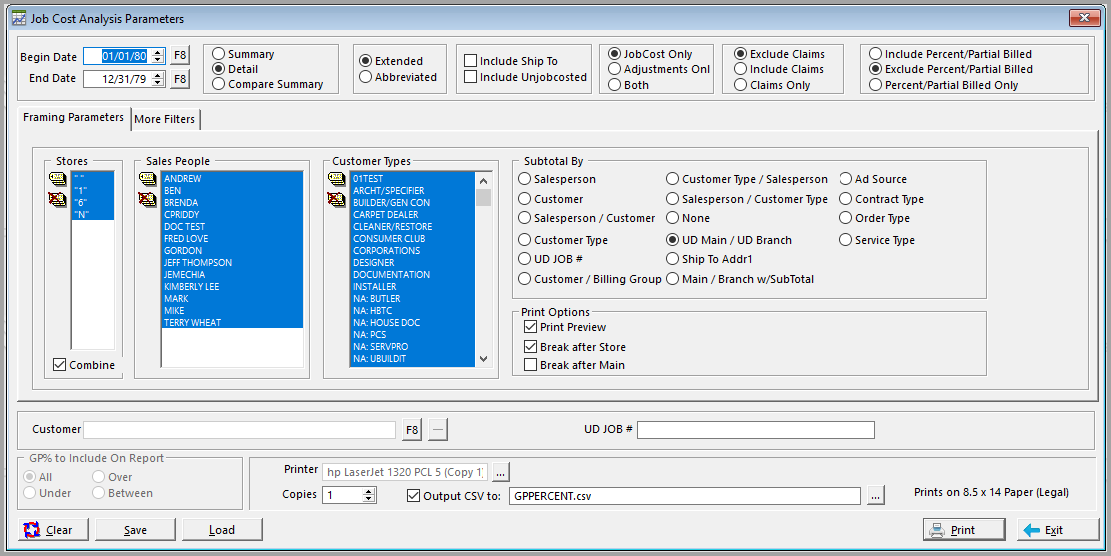Image resolution: width=1111 pixels, height=556 pixels.
Task: Enable the Include Ship To checkbox
Action: pos(470,61)
